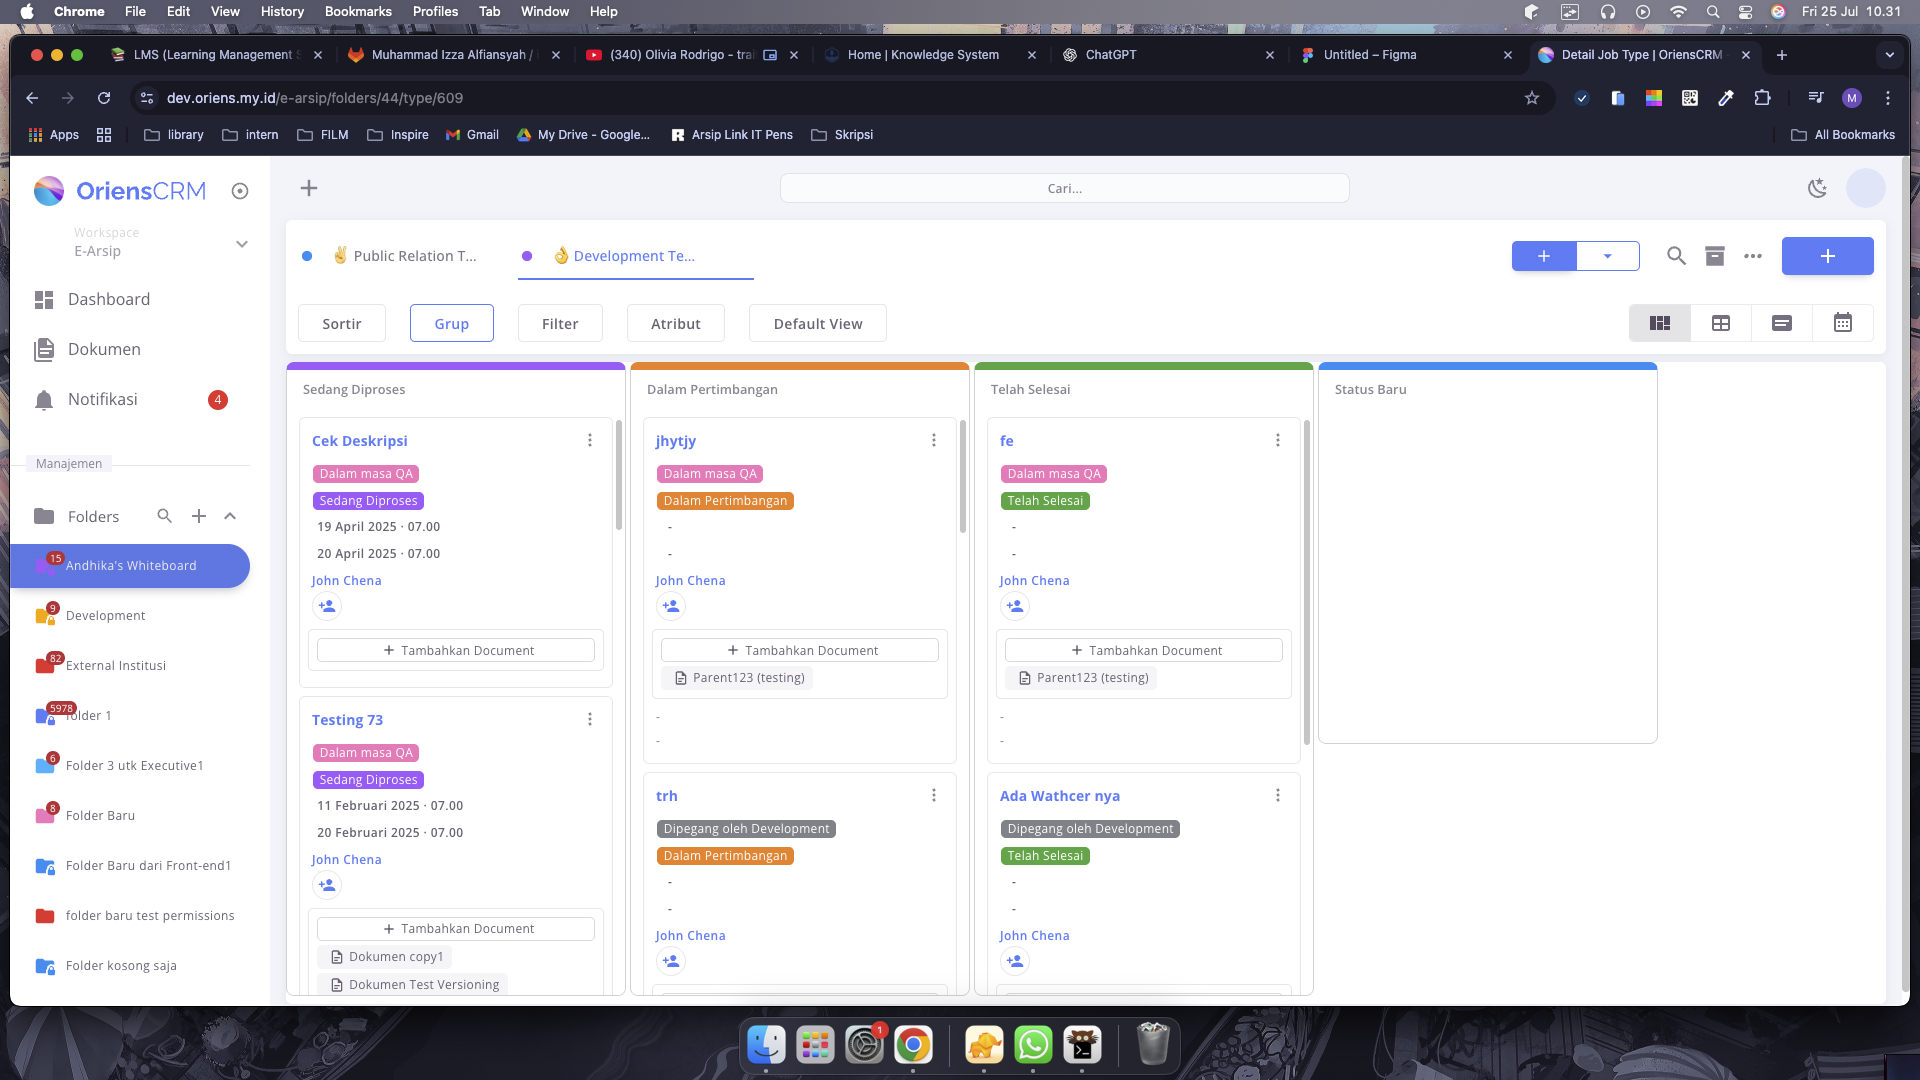
Task: Toggle sidebar pin circle icon
Action: click(239, 191)
